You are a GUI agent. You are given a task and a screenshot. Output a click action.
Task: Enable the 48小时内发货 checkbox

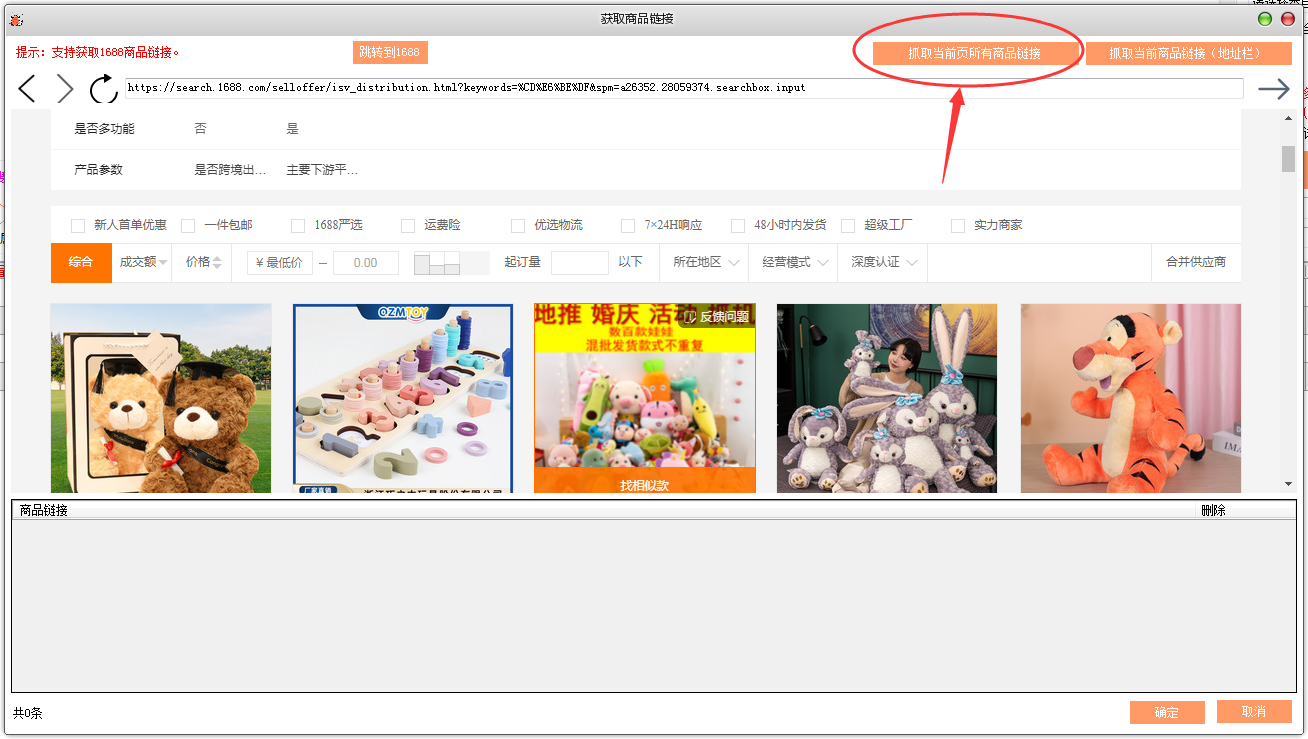pos(738,226)
